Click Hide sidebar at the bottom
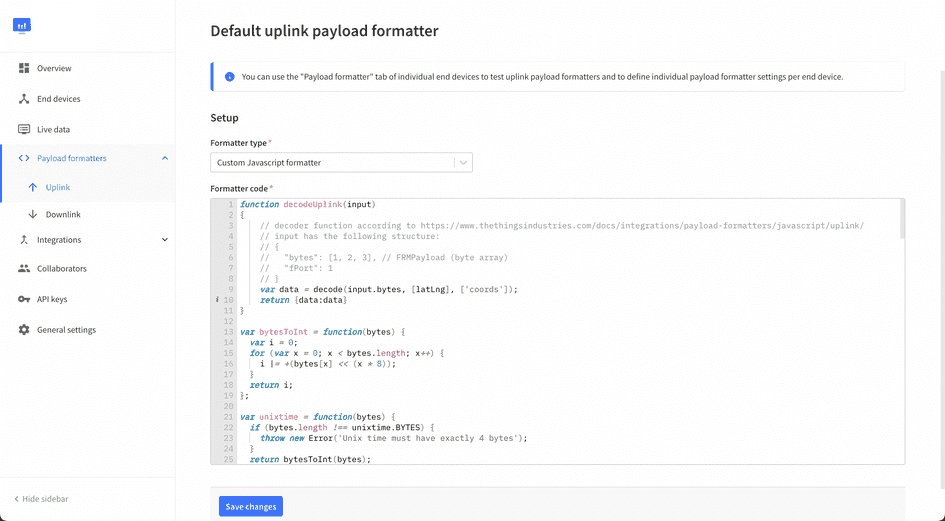945x521 pixels. [41, 499]
